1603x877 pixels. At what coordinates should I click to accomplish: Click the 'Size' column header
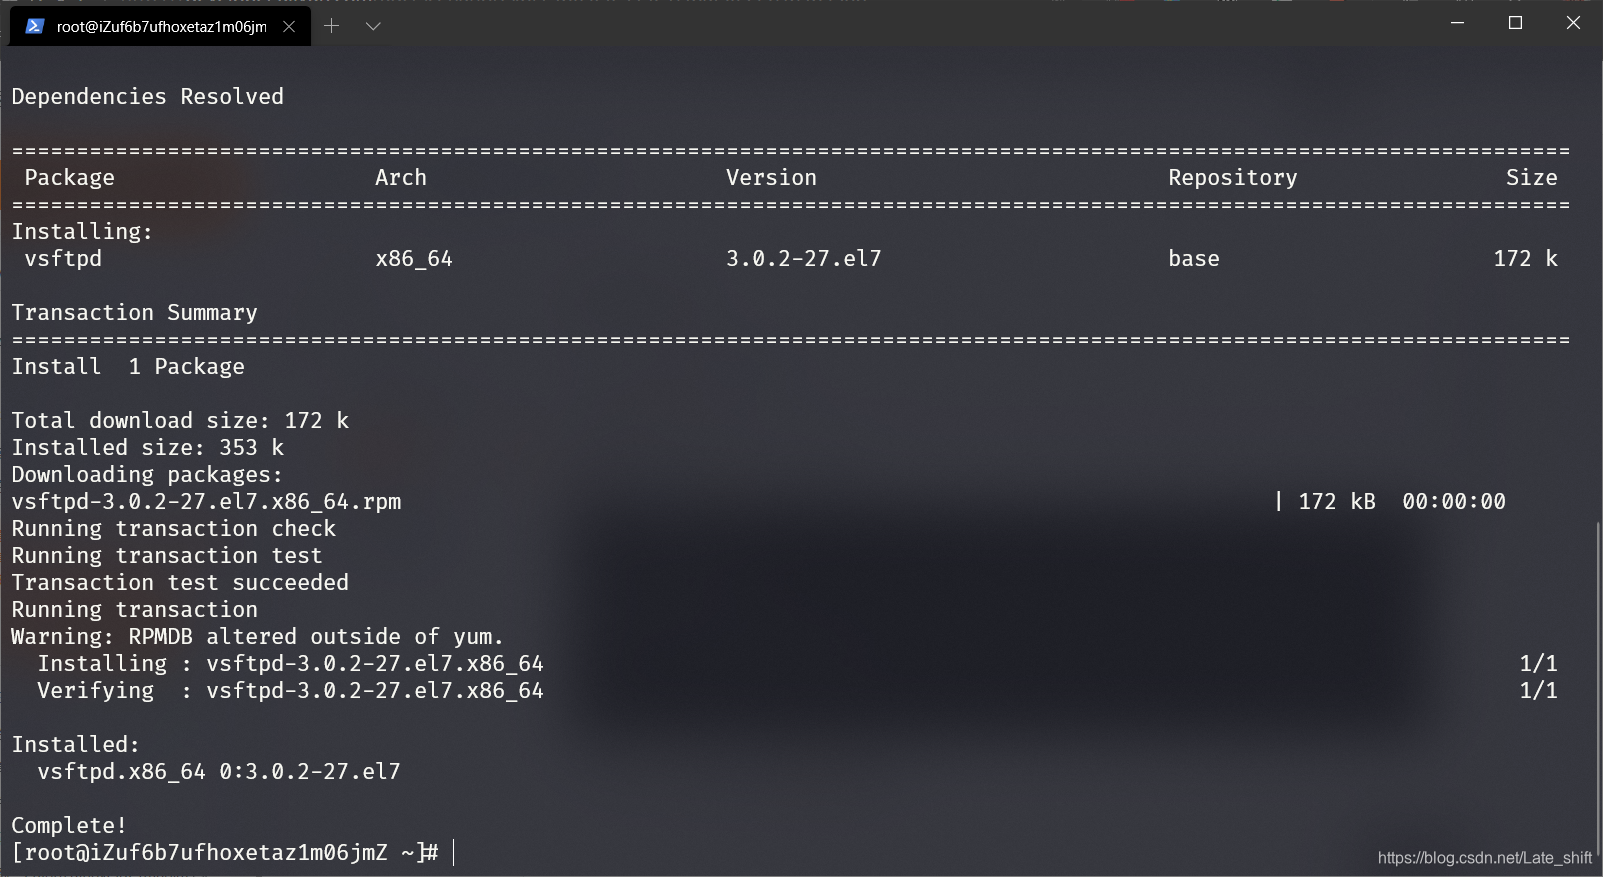1532,178
